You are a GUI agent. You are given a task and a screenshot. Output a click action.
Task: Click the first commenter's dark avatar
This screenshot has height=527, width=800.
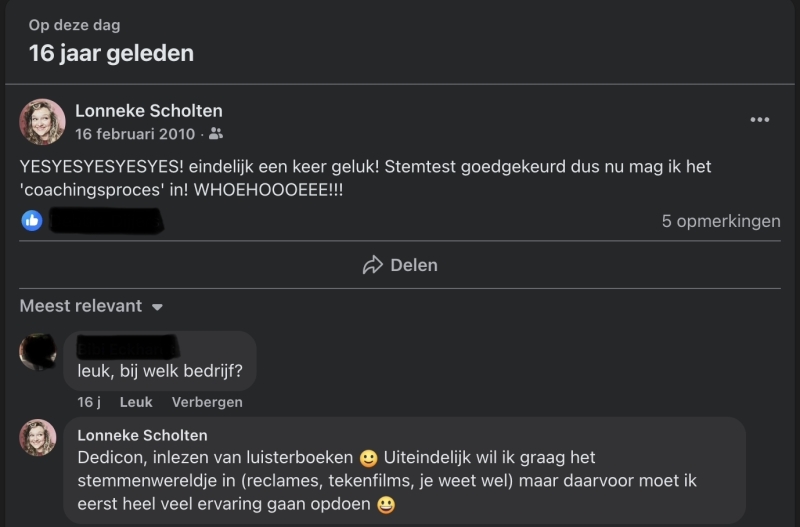coord(39,351)
